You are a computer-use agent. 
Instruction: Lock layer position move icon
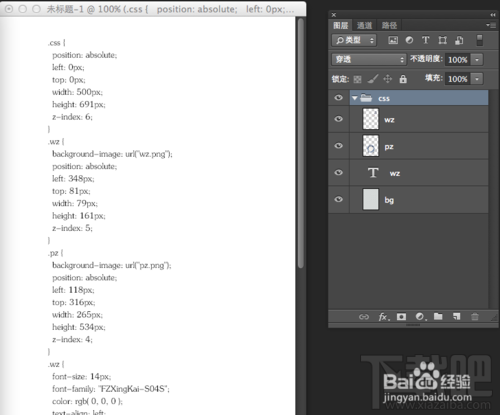tap(387, 79)
